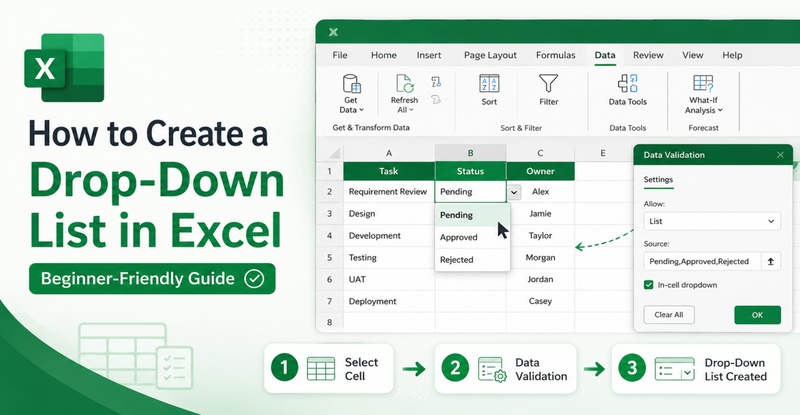This screenshot has height=415, width=800.
Task: Expand the What-If Analysis chevron
Action: click(x=720, y=110)
